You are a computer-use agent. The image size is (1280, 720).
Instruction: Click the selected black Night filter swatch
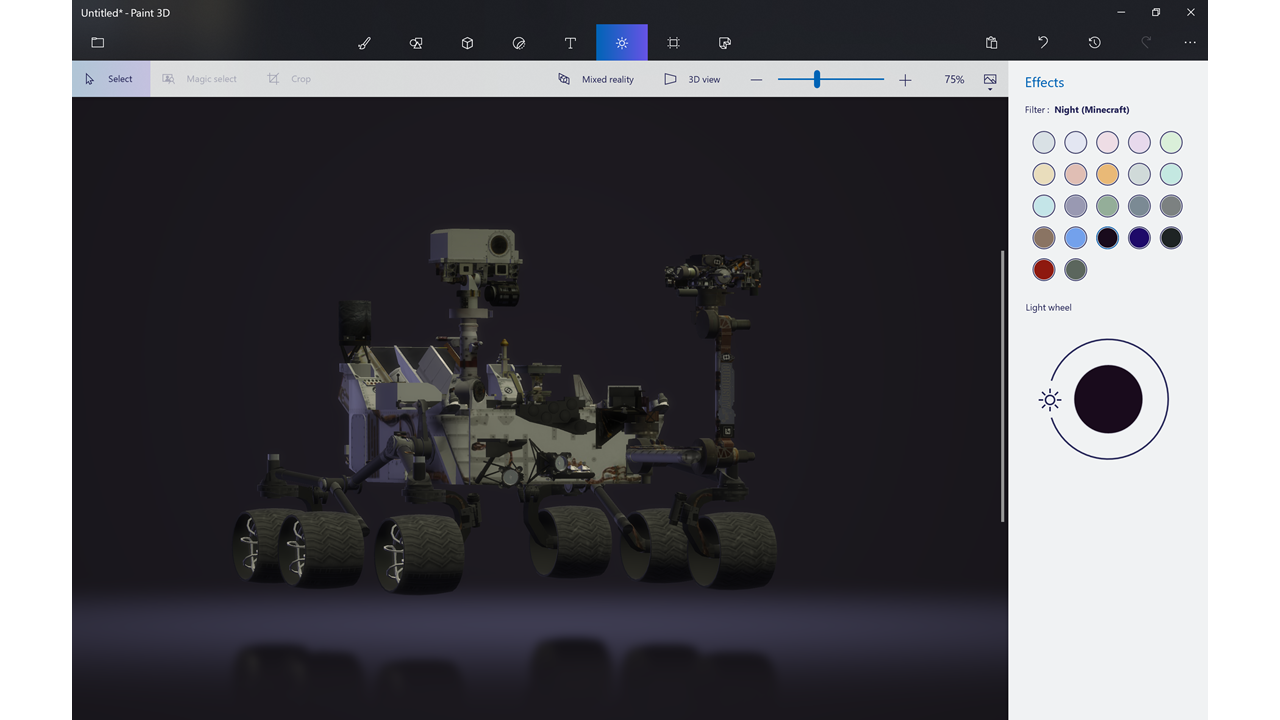pyautogui.click(x=1107, y=238)
